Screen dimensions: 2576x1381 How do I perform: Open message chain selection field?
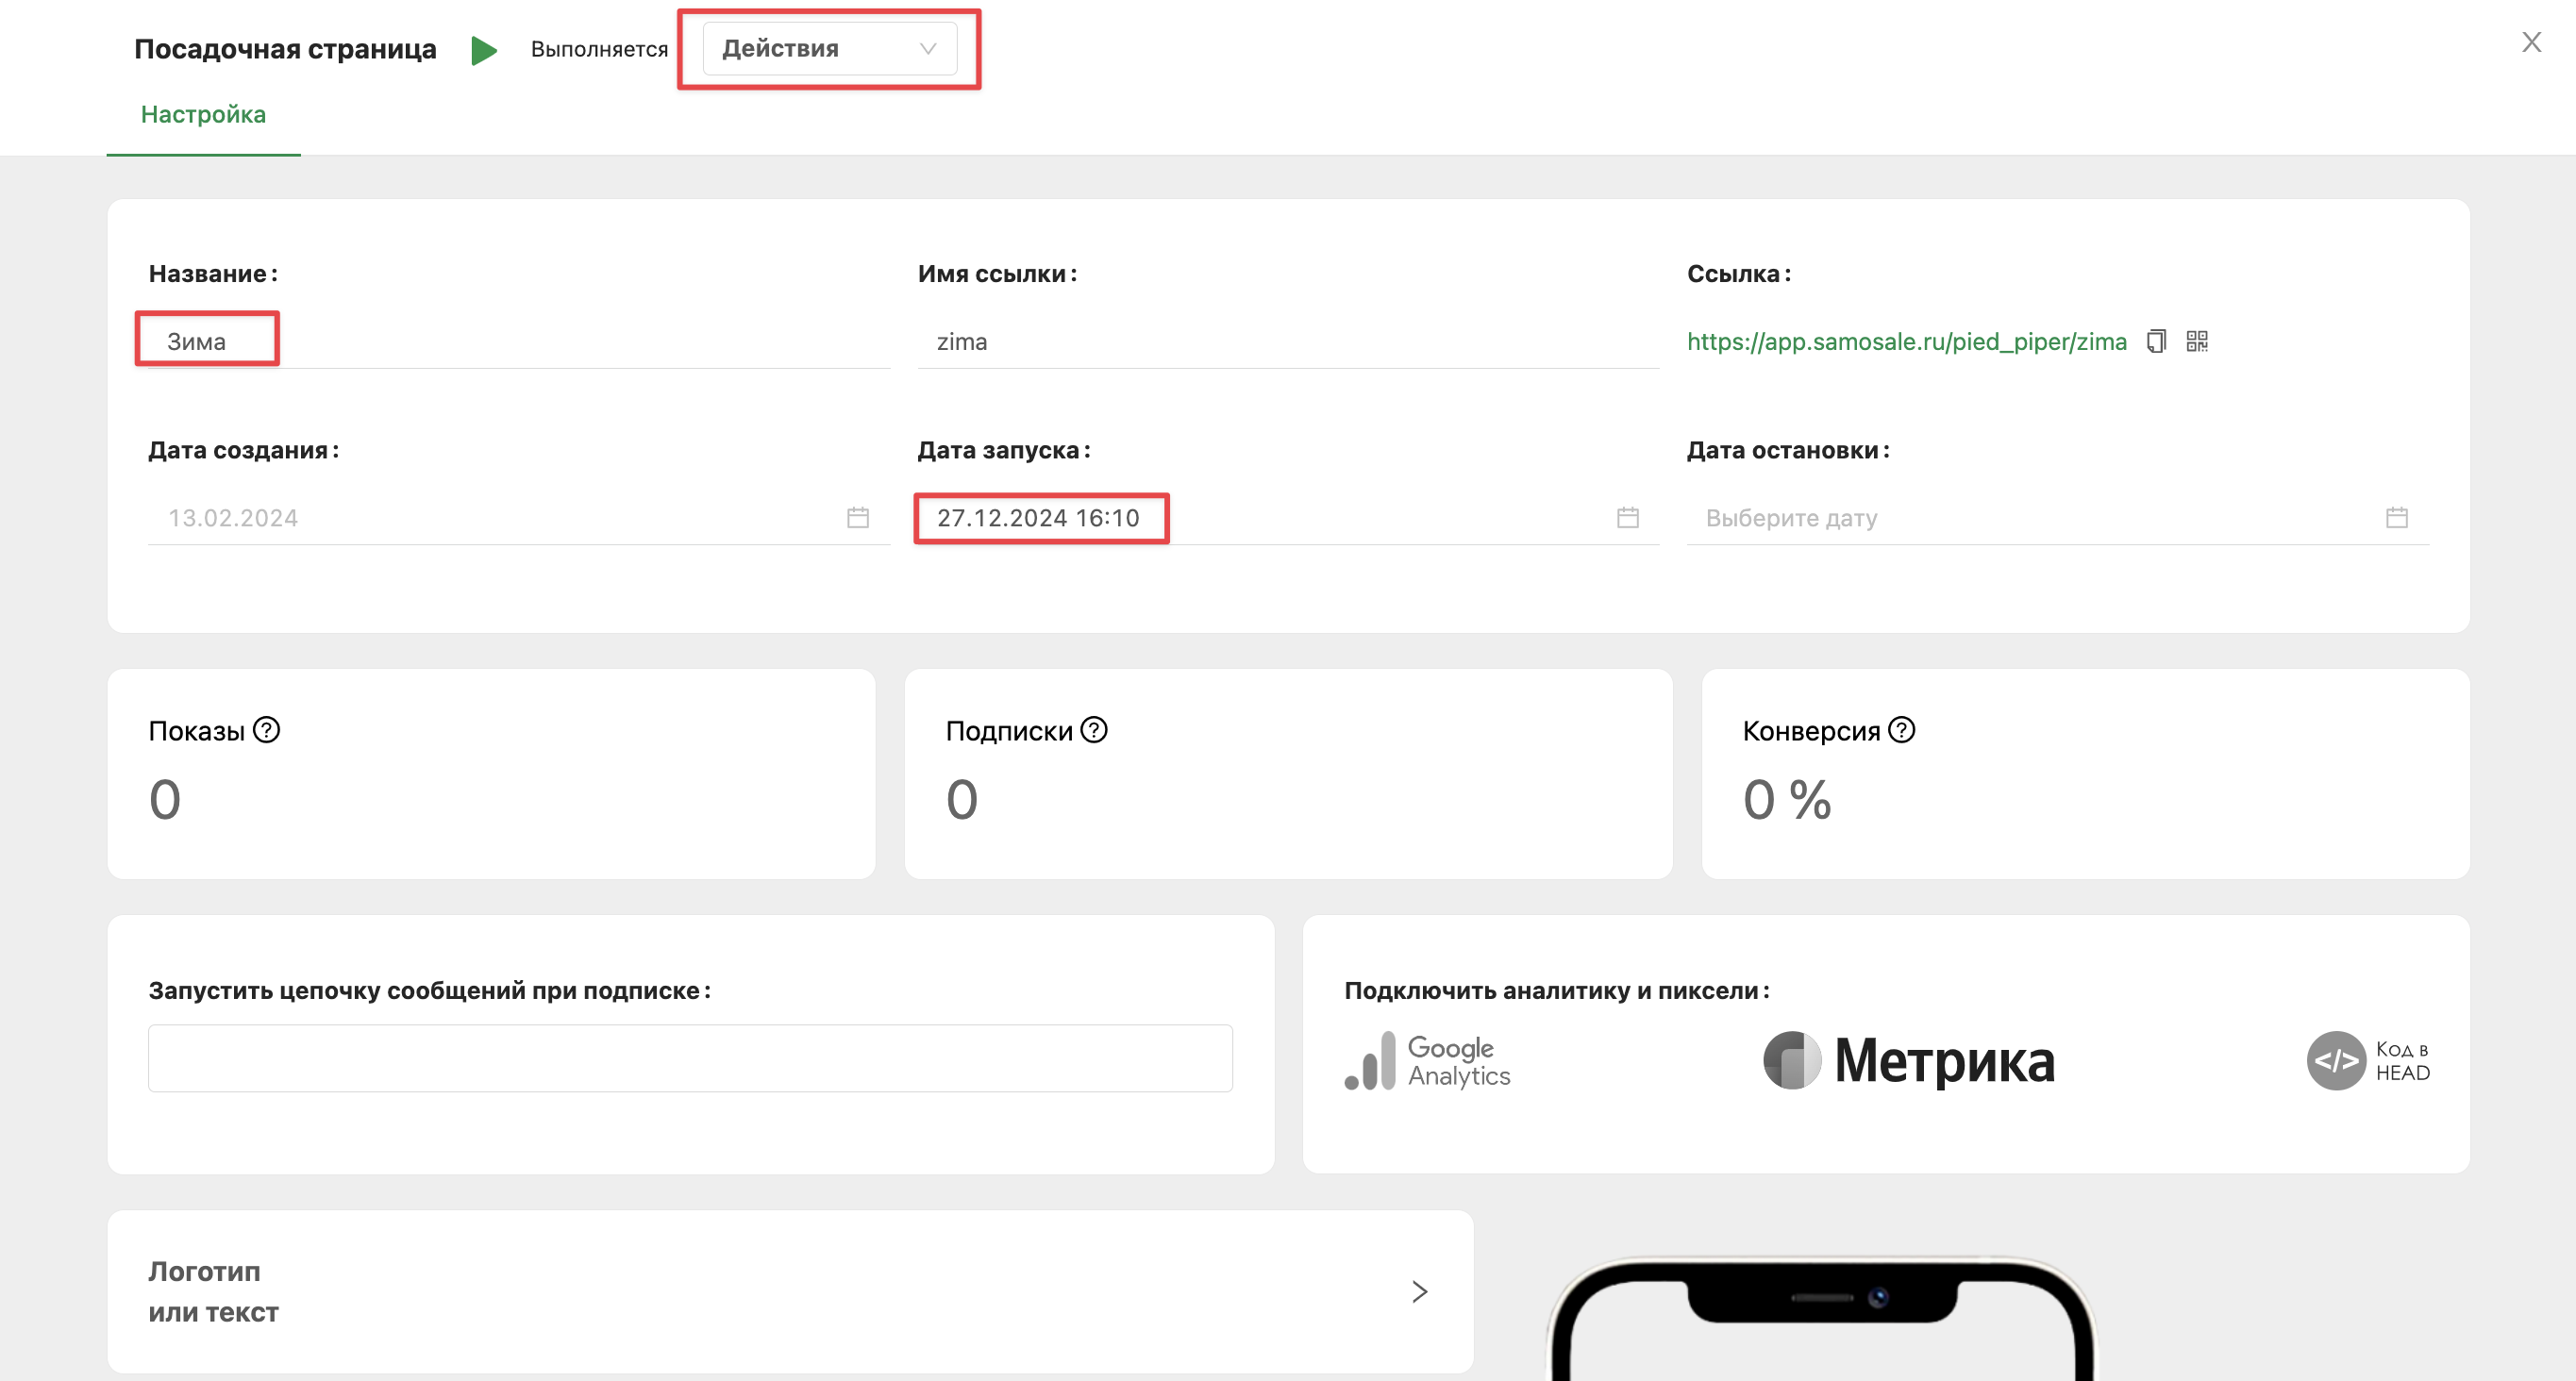[x=690, y=1058]
